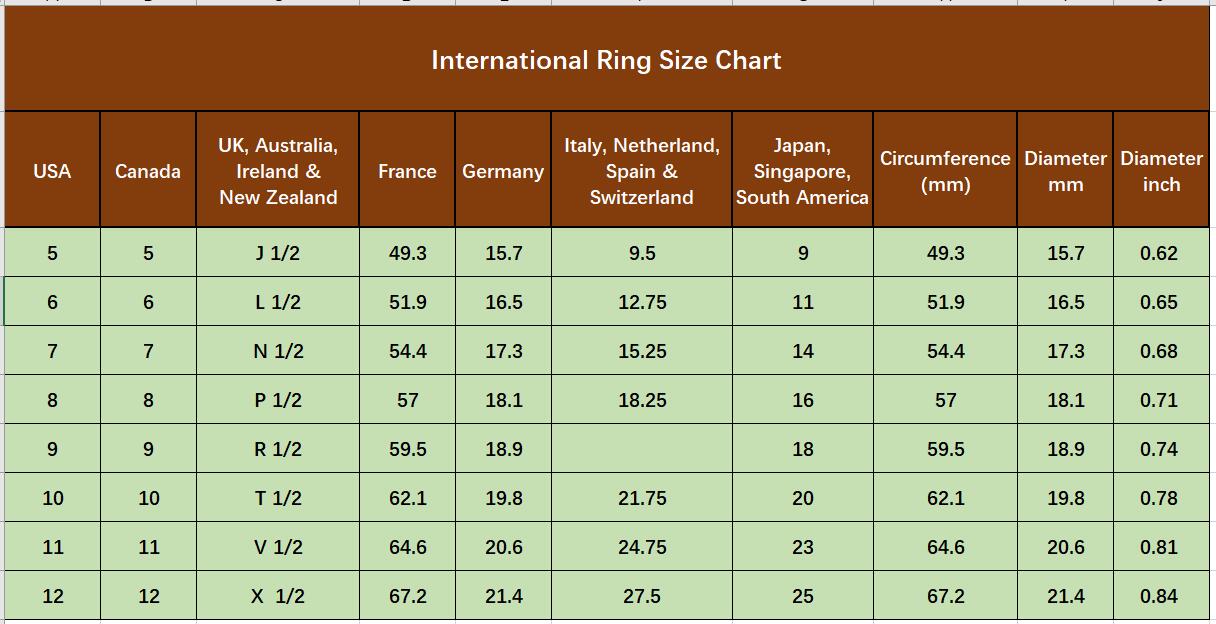
Task: Click the "Canada" column header cell
Action: (148, 171)
